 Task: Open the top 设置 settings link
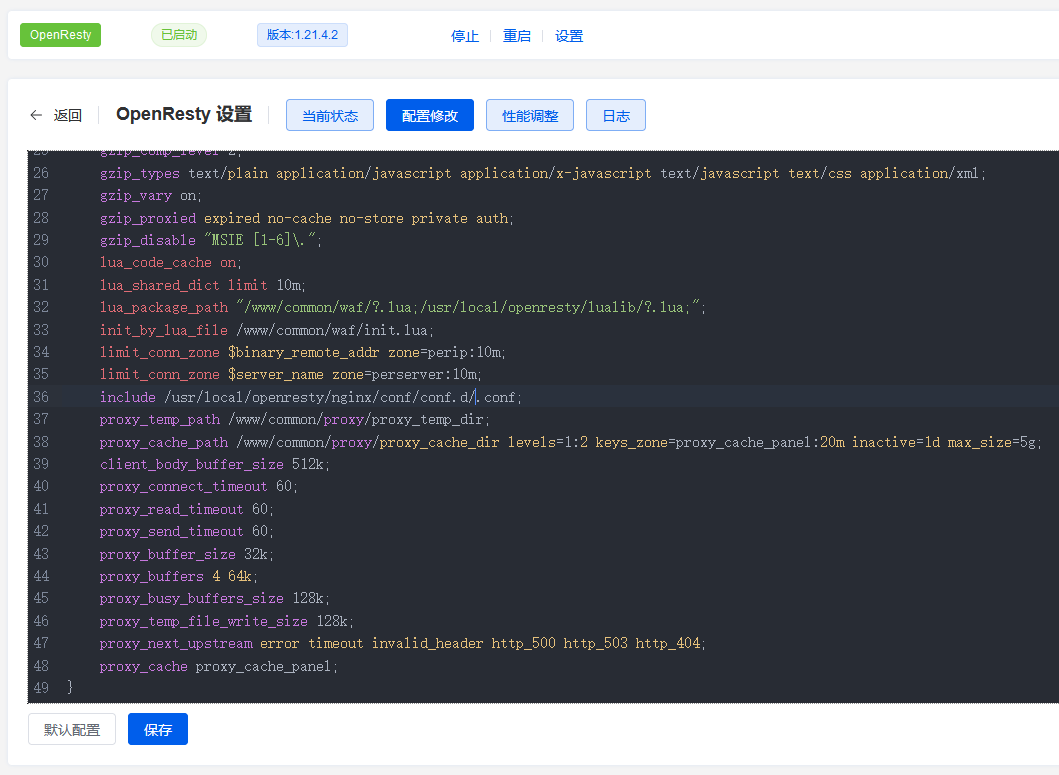coord(569,35)
